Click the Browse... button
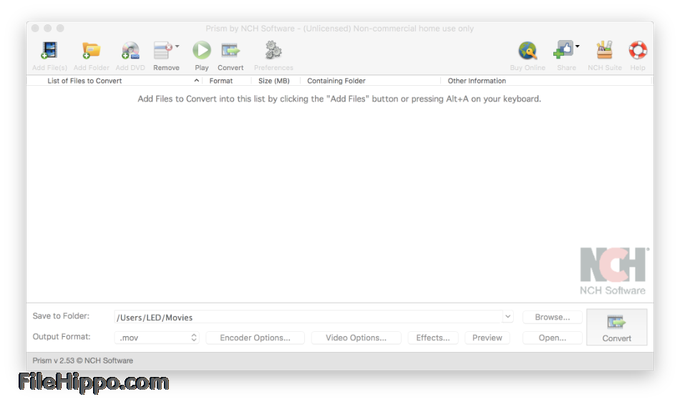This screenshot has width=680, height=402. pyautogui.click(x=552, y=317)
